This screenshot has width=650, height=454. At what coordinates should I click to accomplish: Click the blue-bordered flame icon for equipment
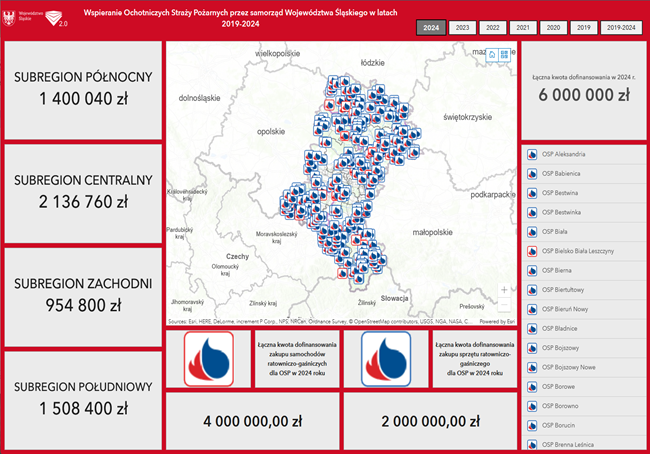click(385, 359)
